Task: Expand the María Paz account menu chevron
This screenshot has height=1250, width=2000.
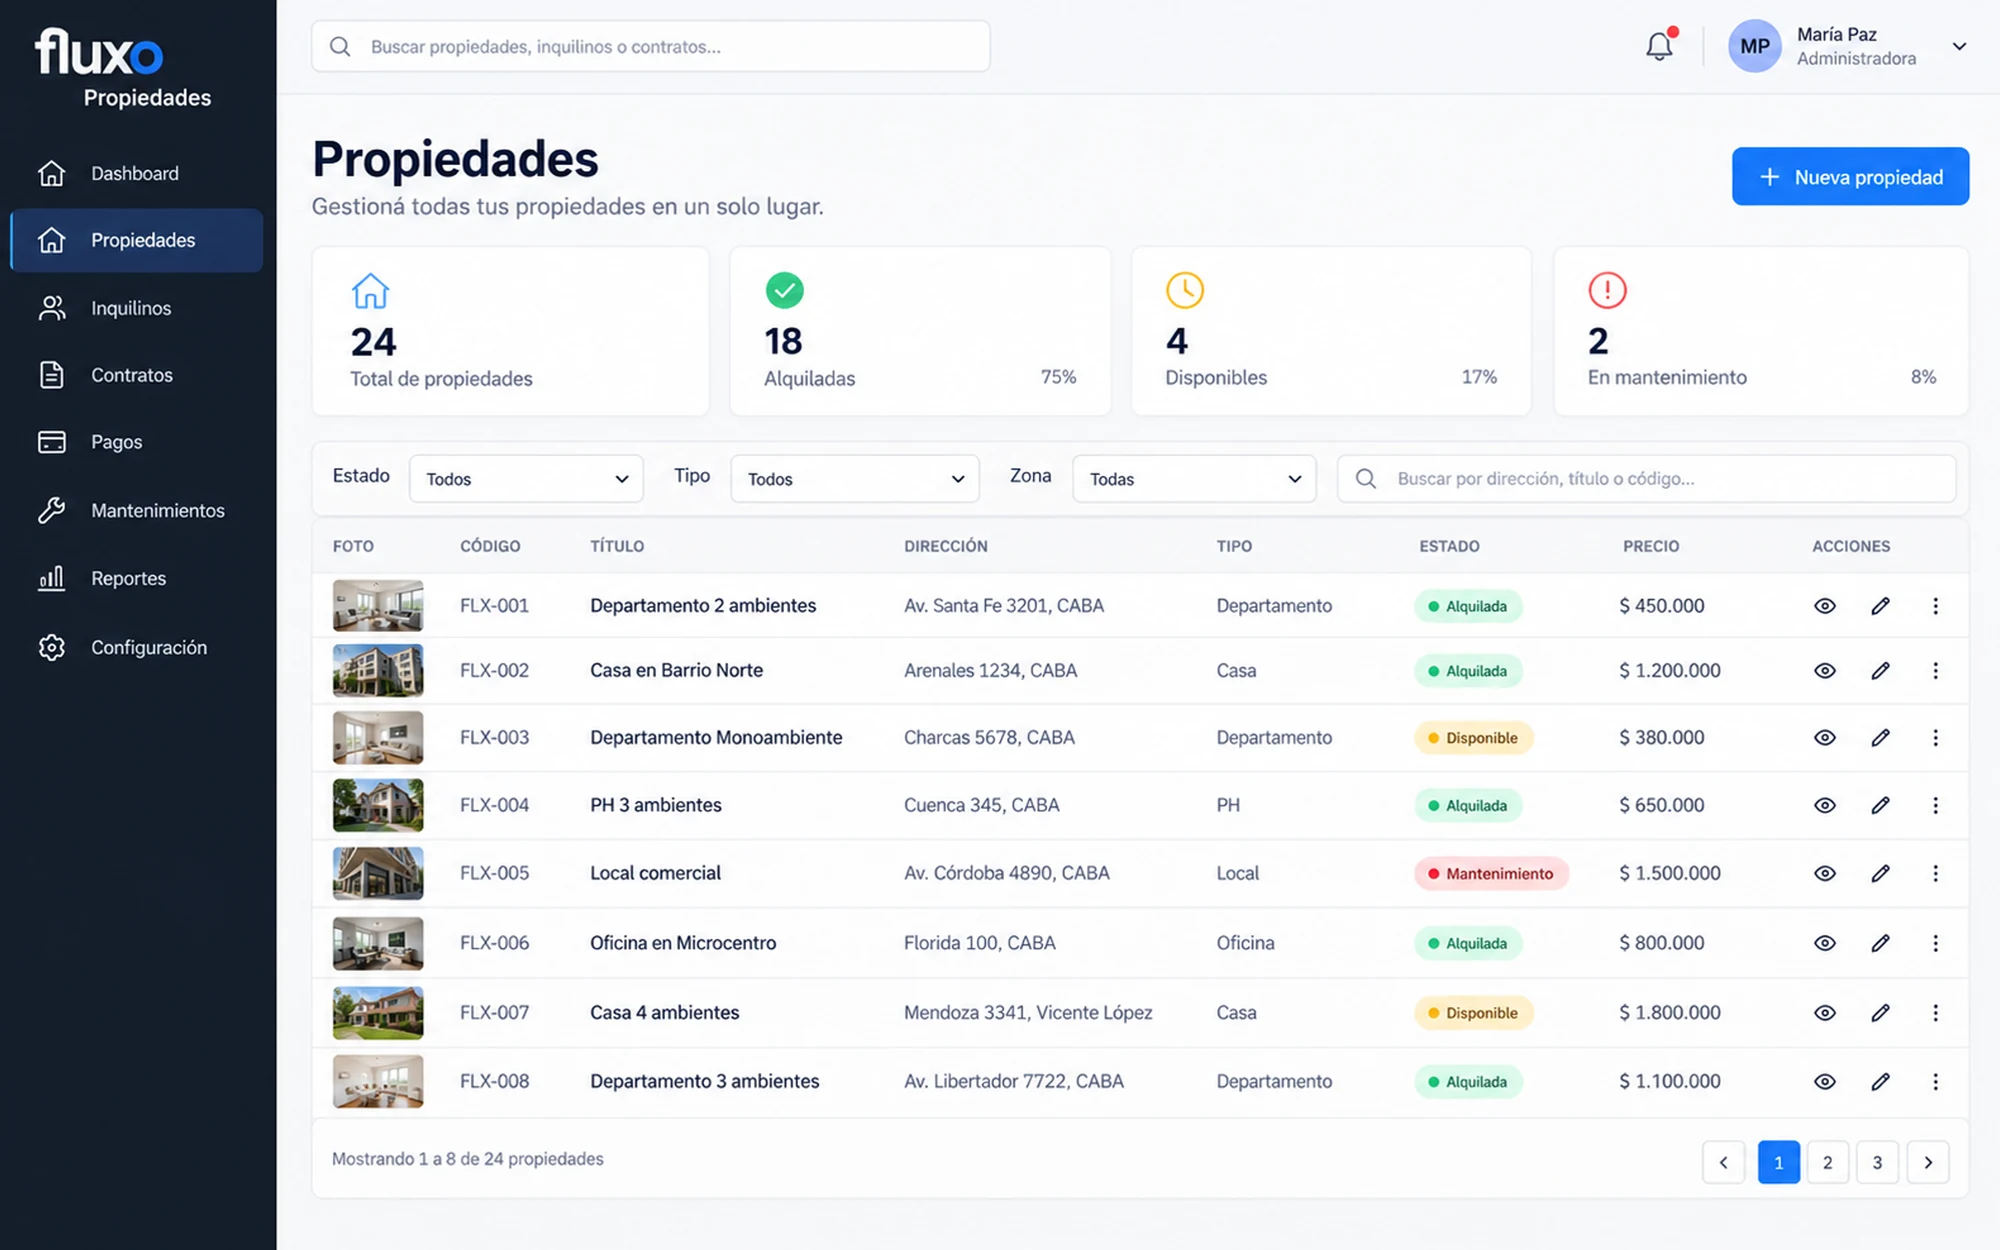Action: click(1959, 46)
